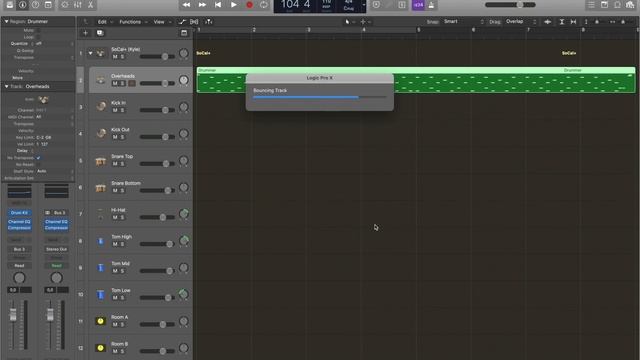
Task: Click the Tom Low pan knob
Action: tap(184, 294)
